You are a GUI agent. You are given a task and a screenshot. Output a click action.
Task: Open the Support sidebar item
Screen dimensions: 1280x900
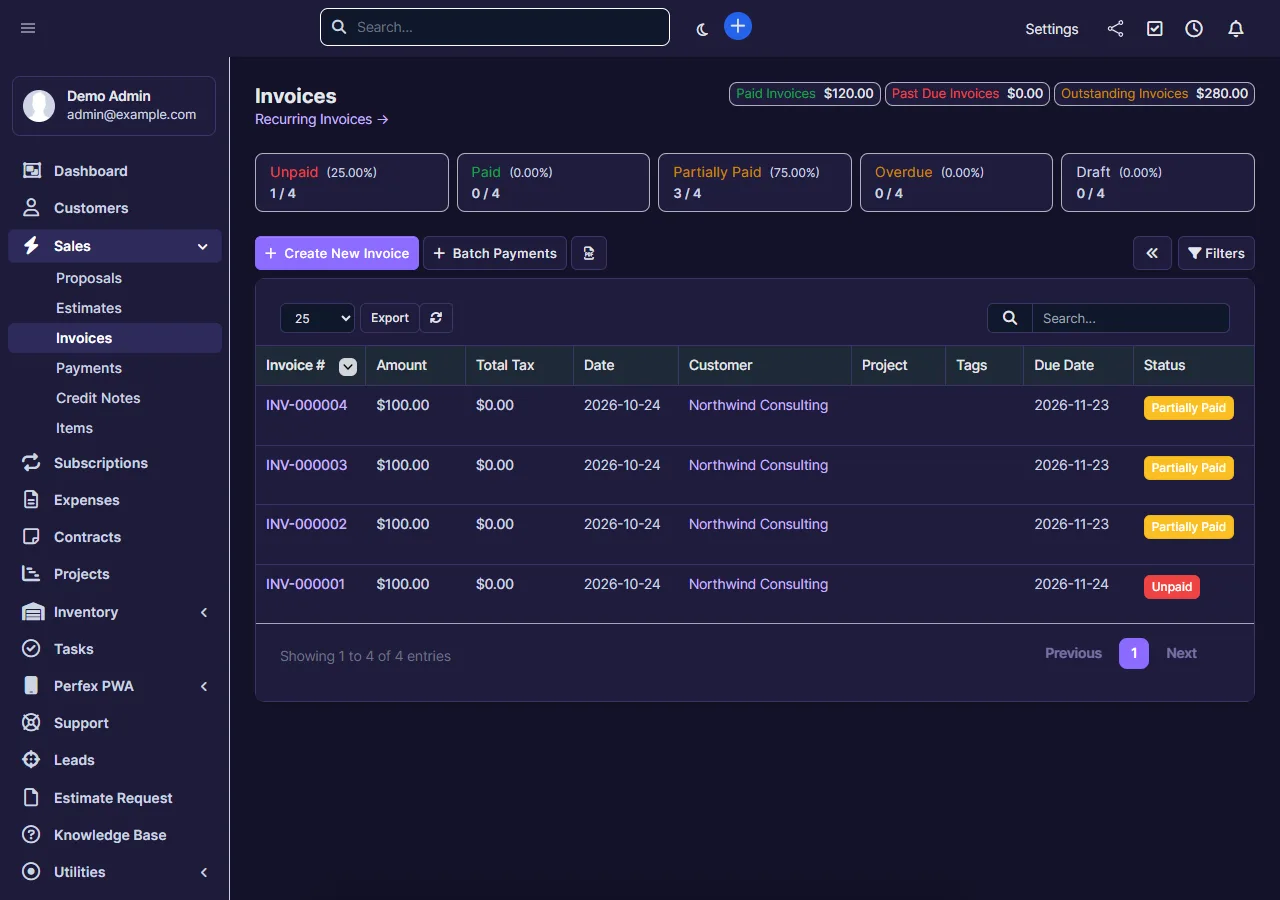click(x=115, y=723)
